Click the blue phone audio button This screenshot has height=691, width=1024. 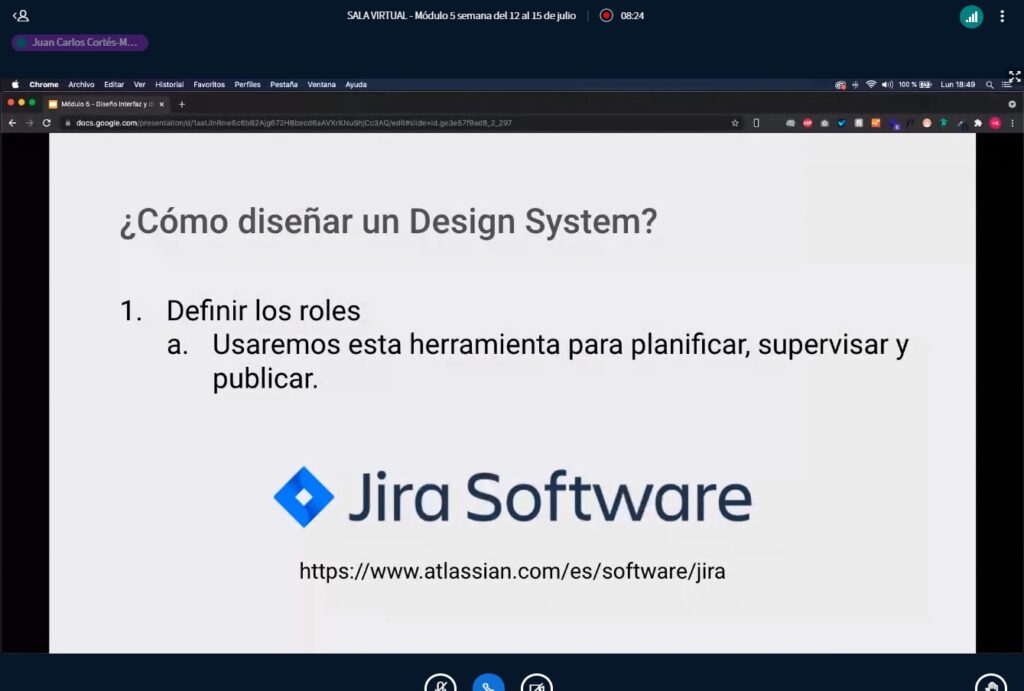[488, 685]
